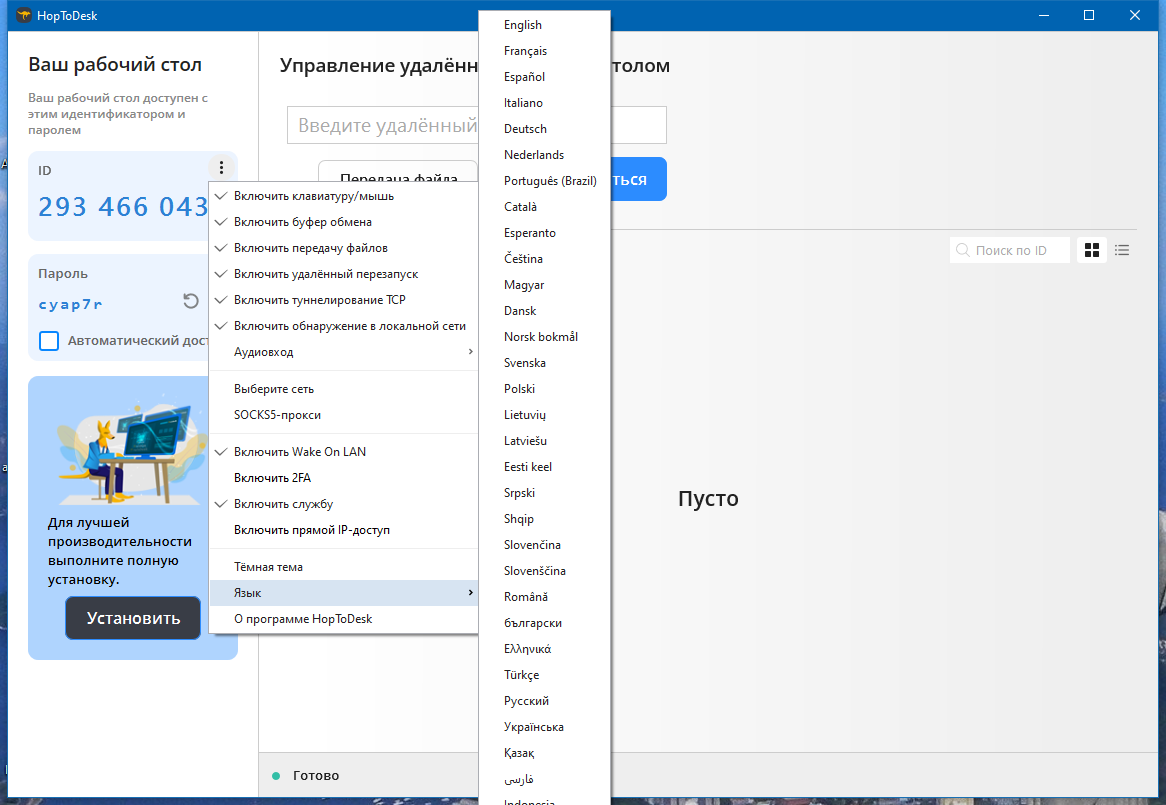The width and height of the screenshot is (1166, 805).
Task: Select Čeština language
Action: (544, 259)
